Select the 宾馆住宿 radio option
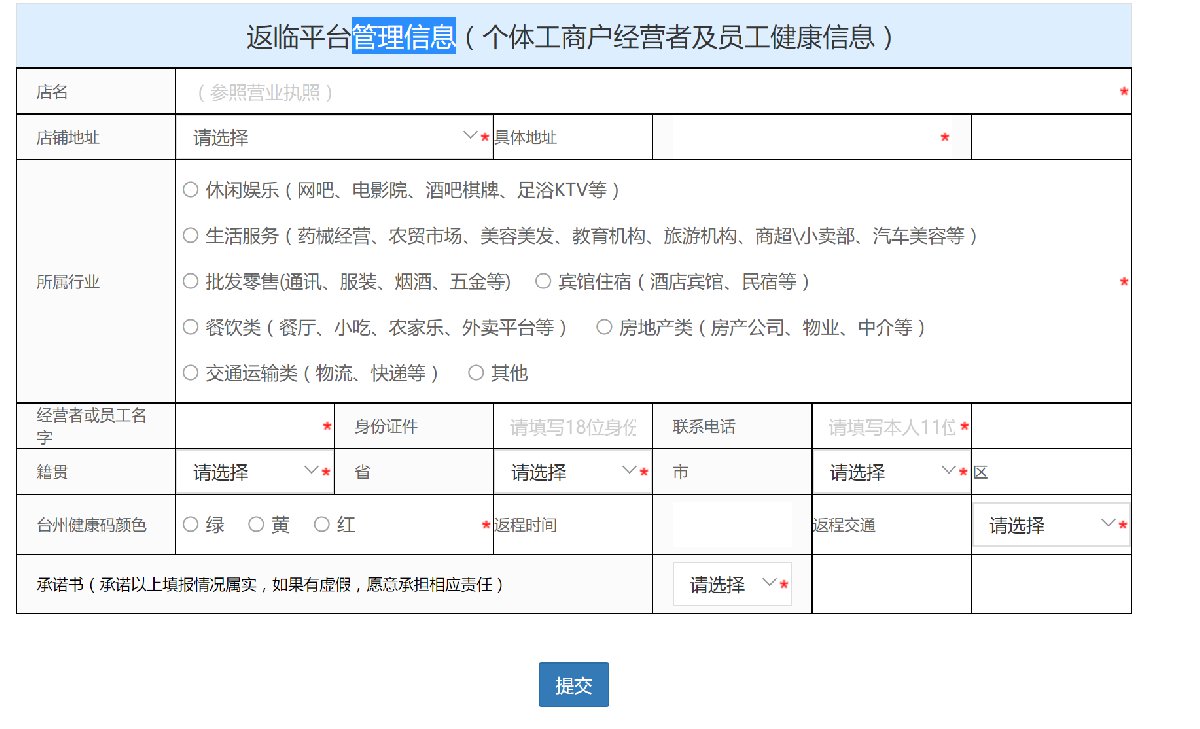 coord(544,282)
